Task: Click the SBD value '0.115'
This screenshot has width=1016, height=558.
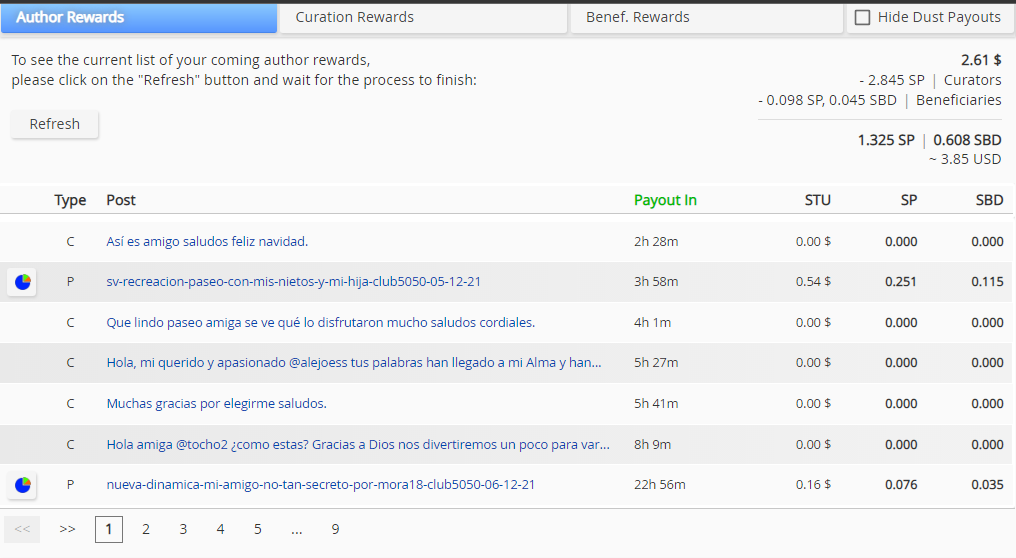Action: coord(987,282)
